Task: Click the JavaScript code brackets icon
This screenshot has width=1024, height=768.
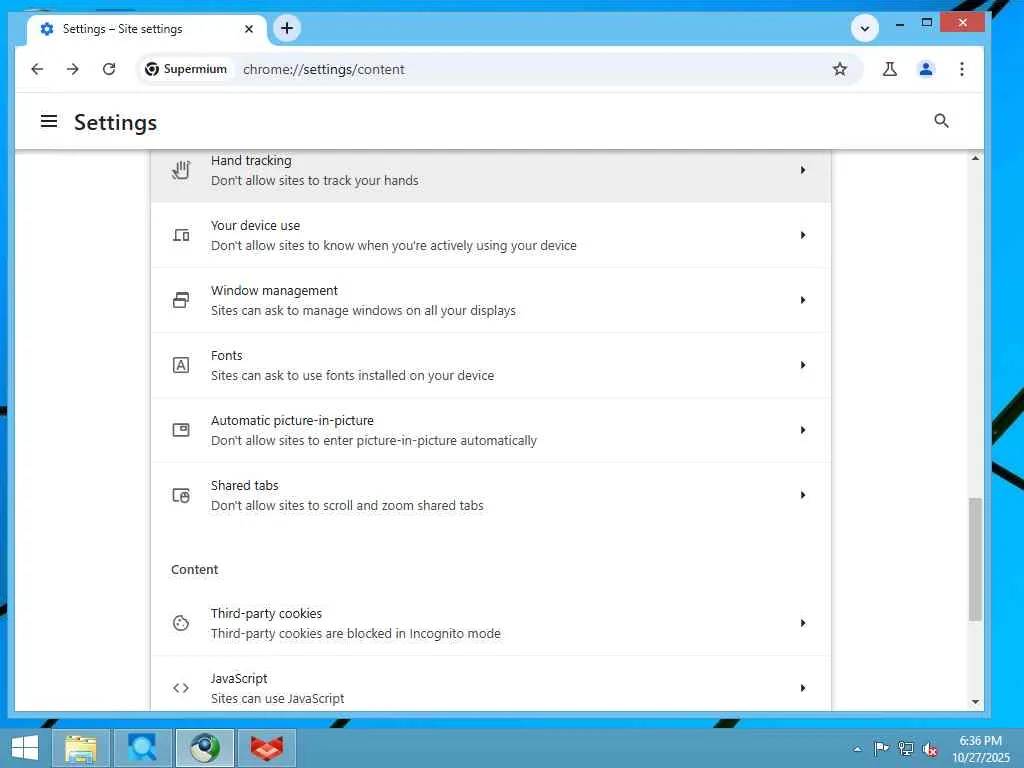Action: click(181, 688)
